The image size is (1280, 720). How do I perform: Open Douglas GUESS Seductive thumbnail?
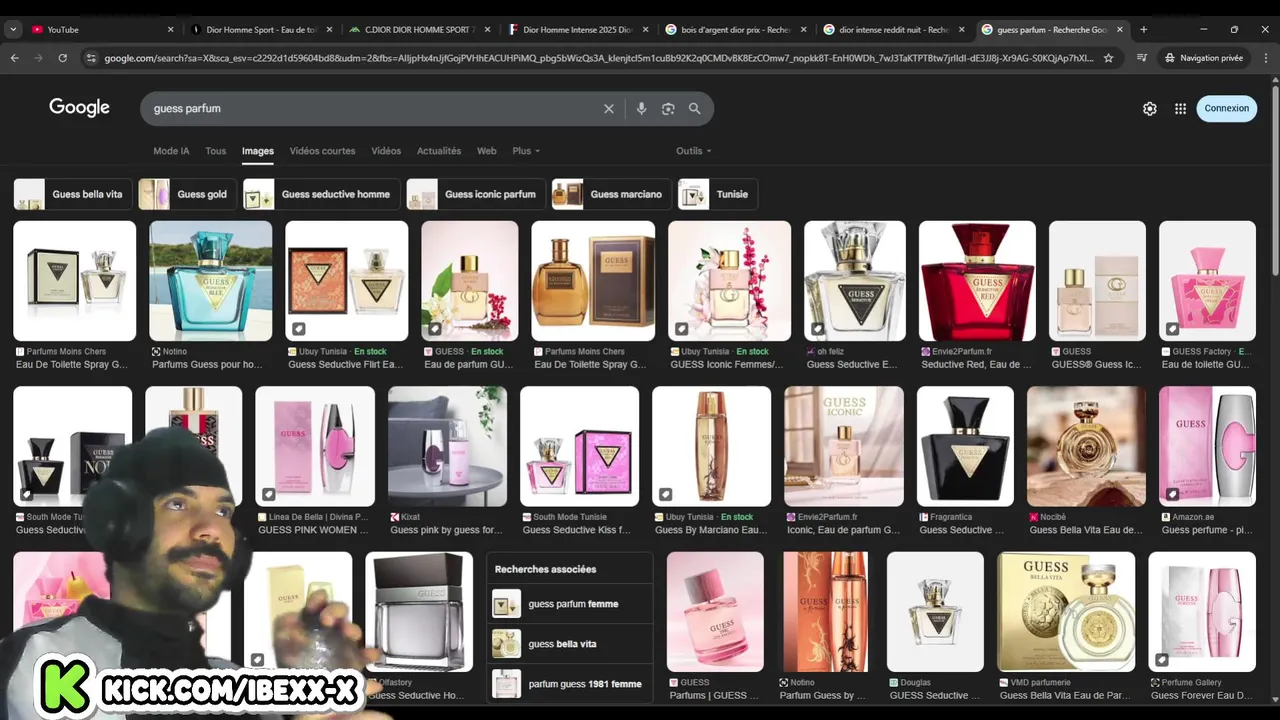[x=935, y=612]
